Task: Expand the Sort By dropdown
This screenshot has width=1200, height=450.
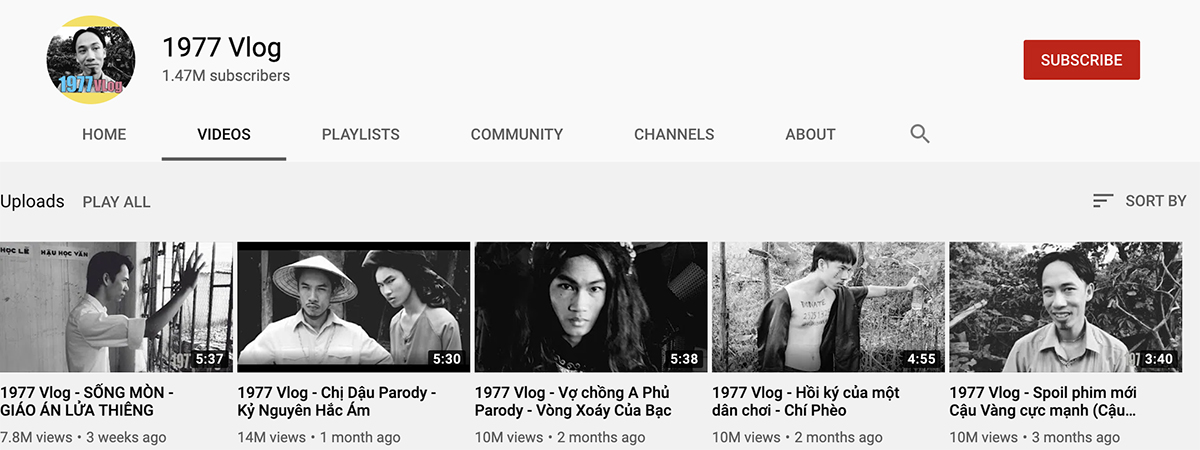Action: (1139, 201)
